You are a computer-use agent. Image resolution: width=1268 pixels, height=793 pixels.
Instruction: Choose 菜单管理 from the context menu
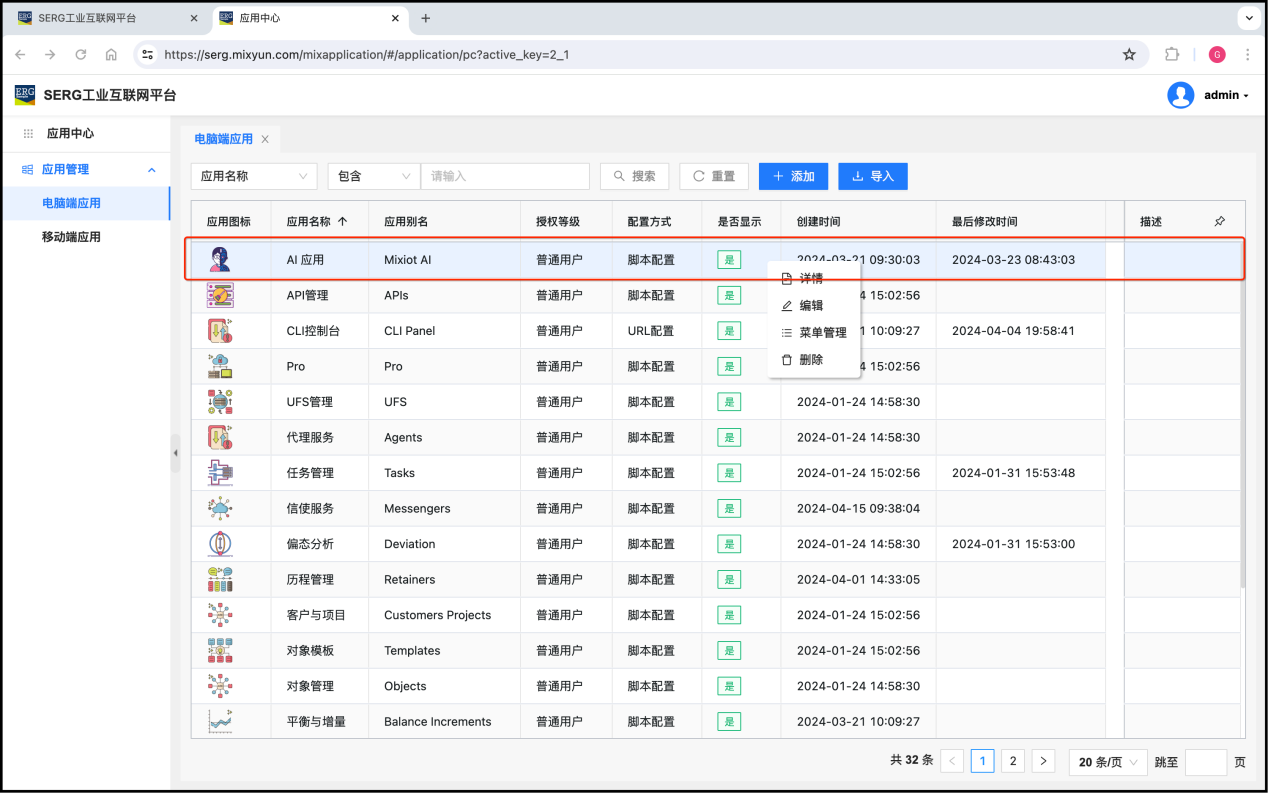click(822, 333)
